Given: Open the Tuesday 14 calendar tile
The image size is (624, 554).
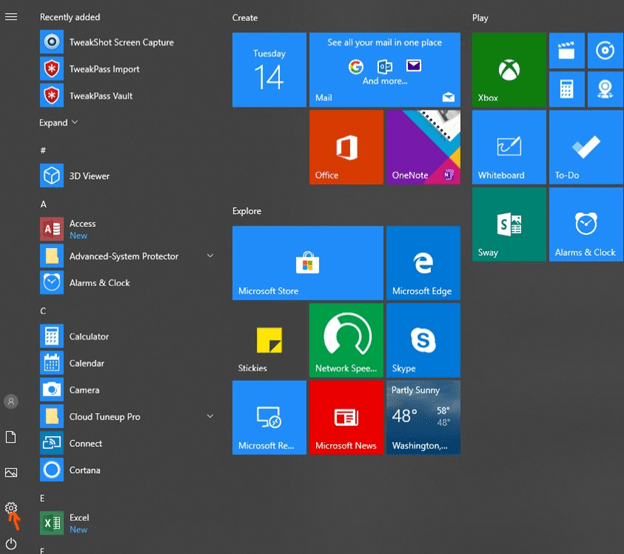Looking at the screenshot, I should pos(269,70).
